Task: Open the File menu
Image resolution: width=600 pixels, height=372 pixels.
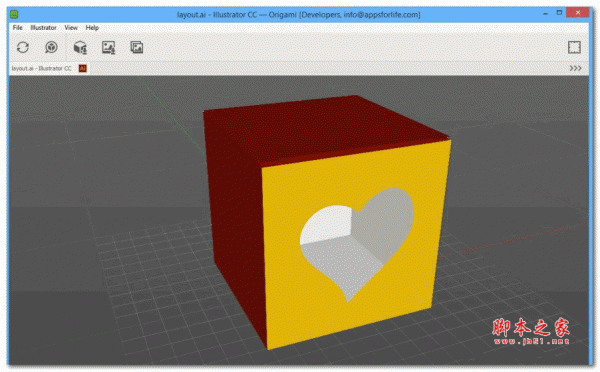Action: tap(18, 28)
